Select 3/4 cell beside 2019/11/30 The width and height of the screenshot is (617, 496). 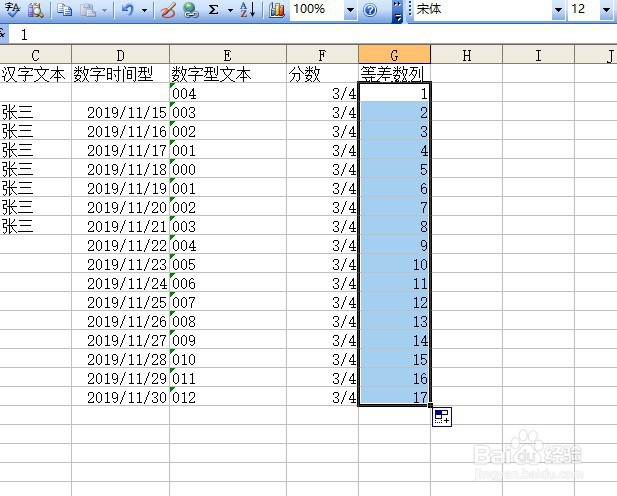322,397
